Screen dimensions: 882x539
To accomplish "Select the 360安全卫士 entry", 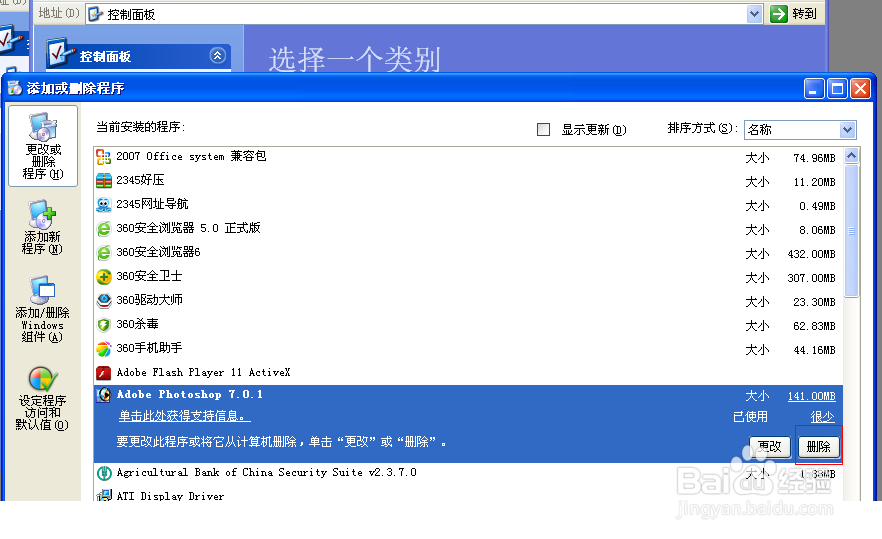I will click(468, 277).
